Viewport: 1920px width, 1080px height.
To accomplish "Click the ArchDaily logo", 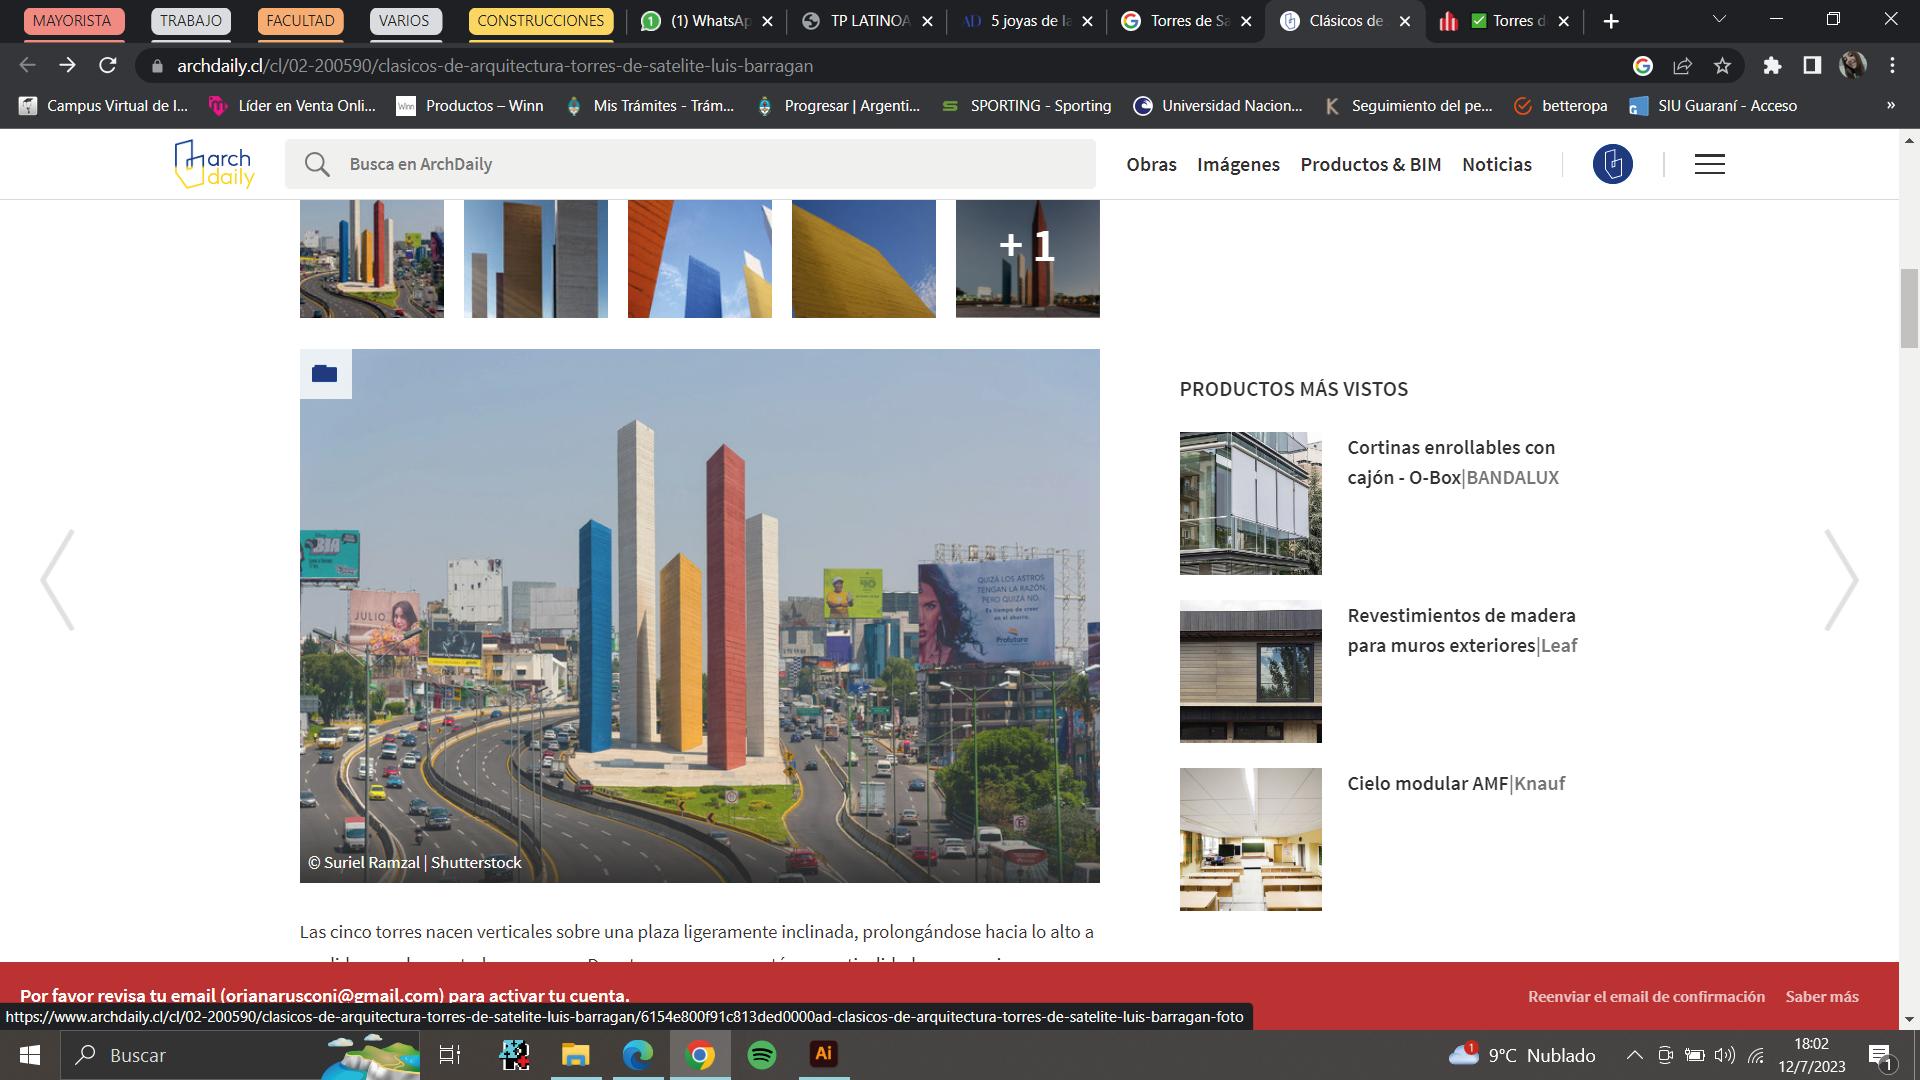I will point(214,164).
